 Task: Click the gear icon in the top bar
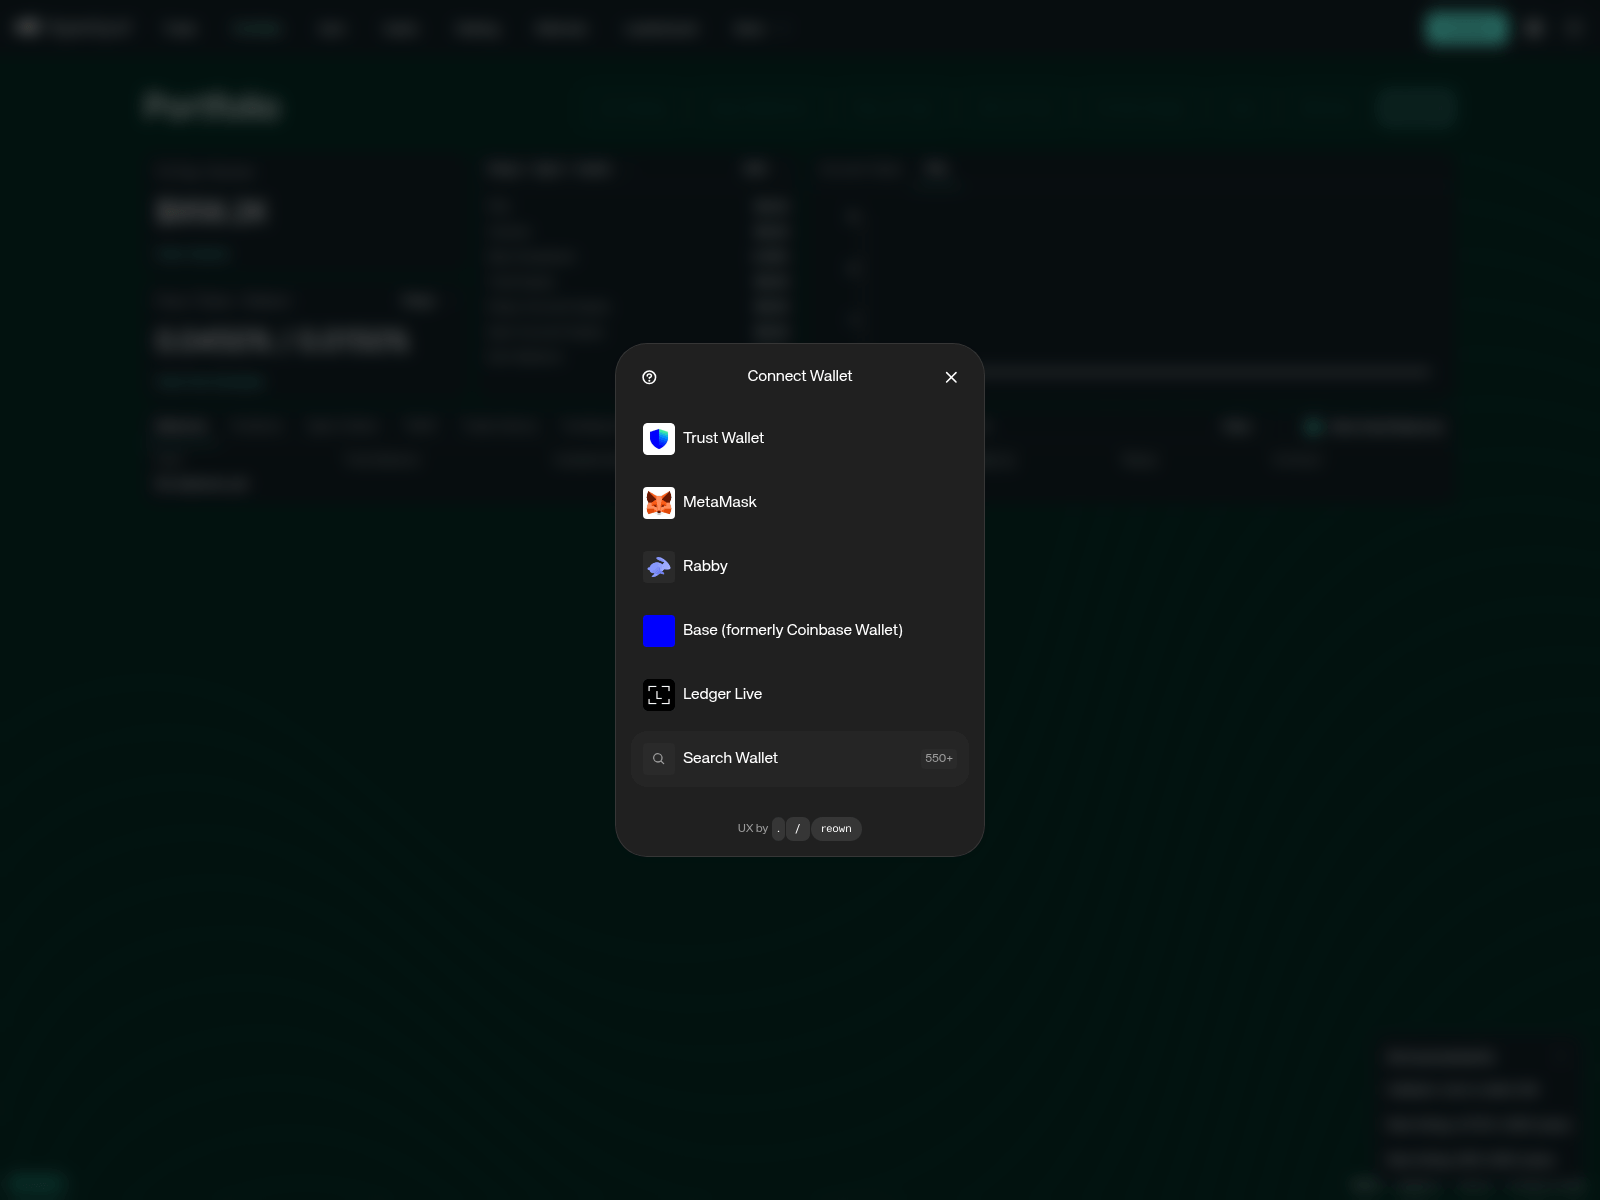click(1533, 28)
